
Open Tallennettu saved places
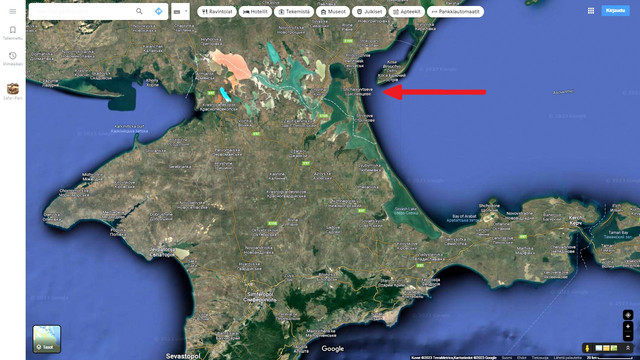(x=13, y=33)
